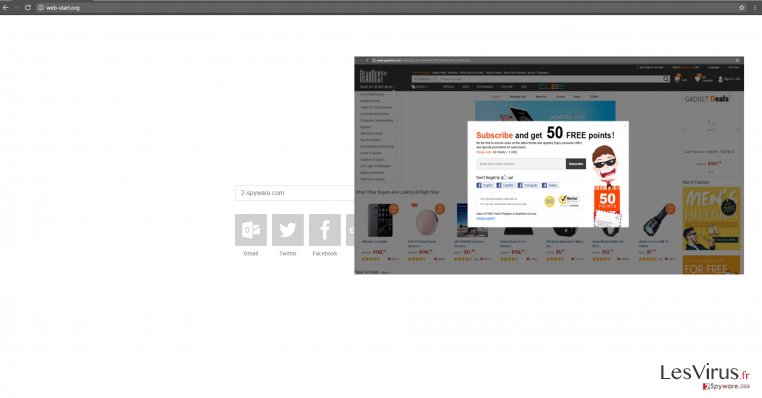Image resolution: width=762 pixels, height=398 pixels.
Task: Open the browser three-dot menu
Action: coord(755,8)
